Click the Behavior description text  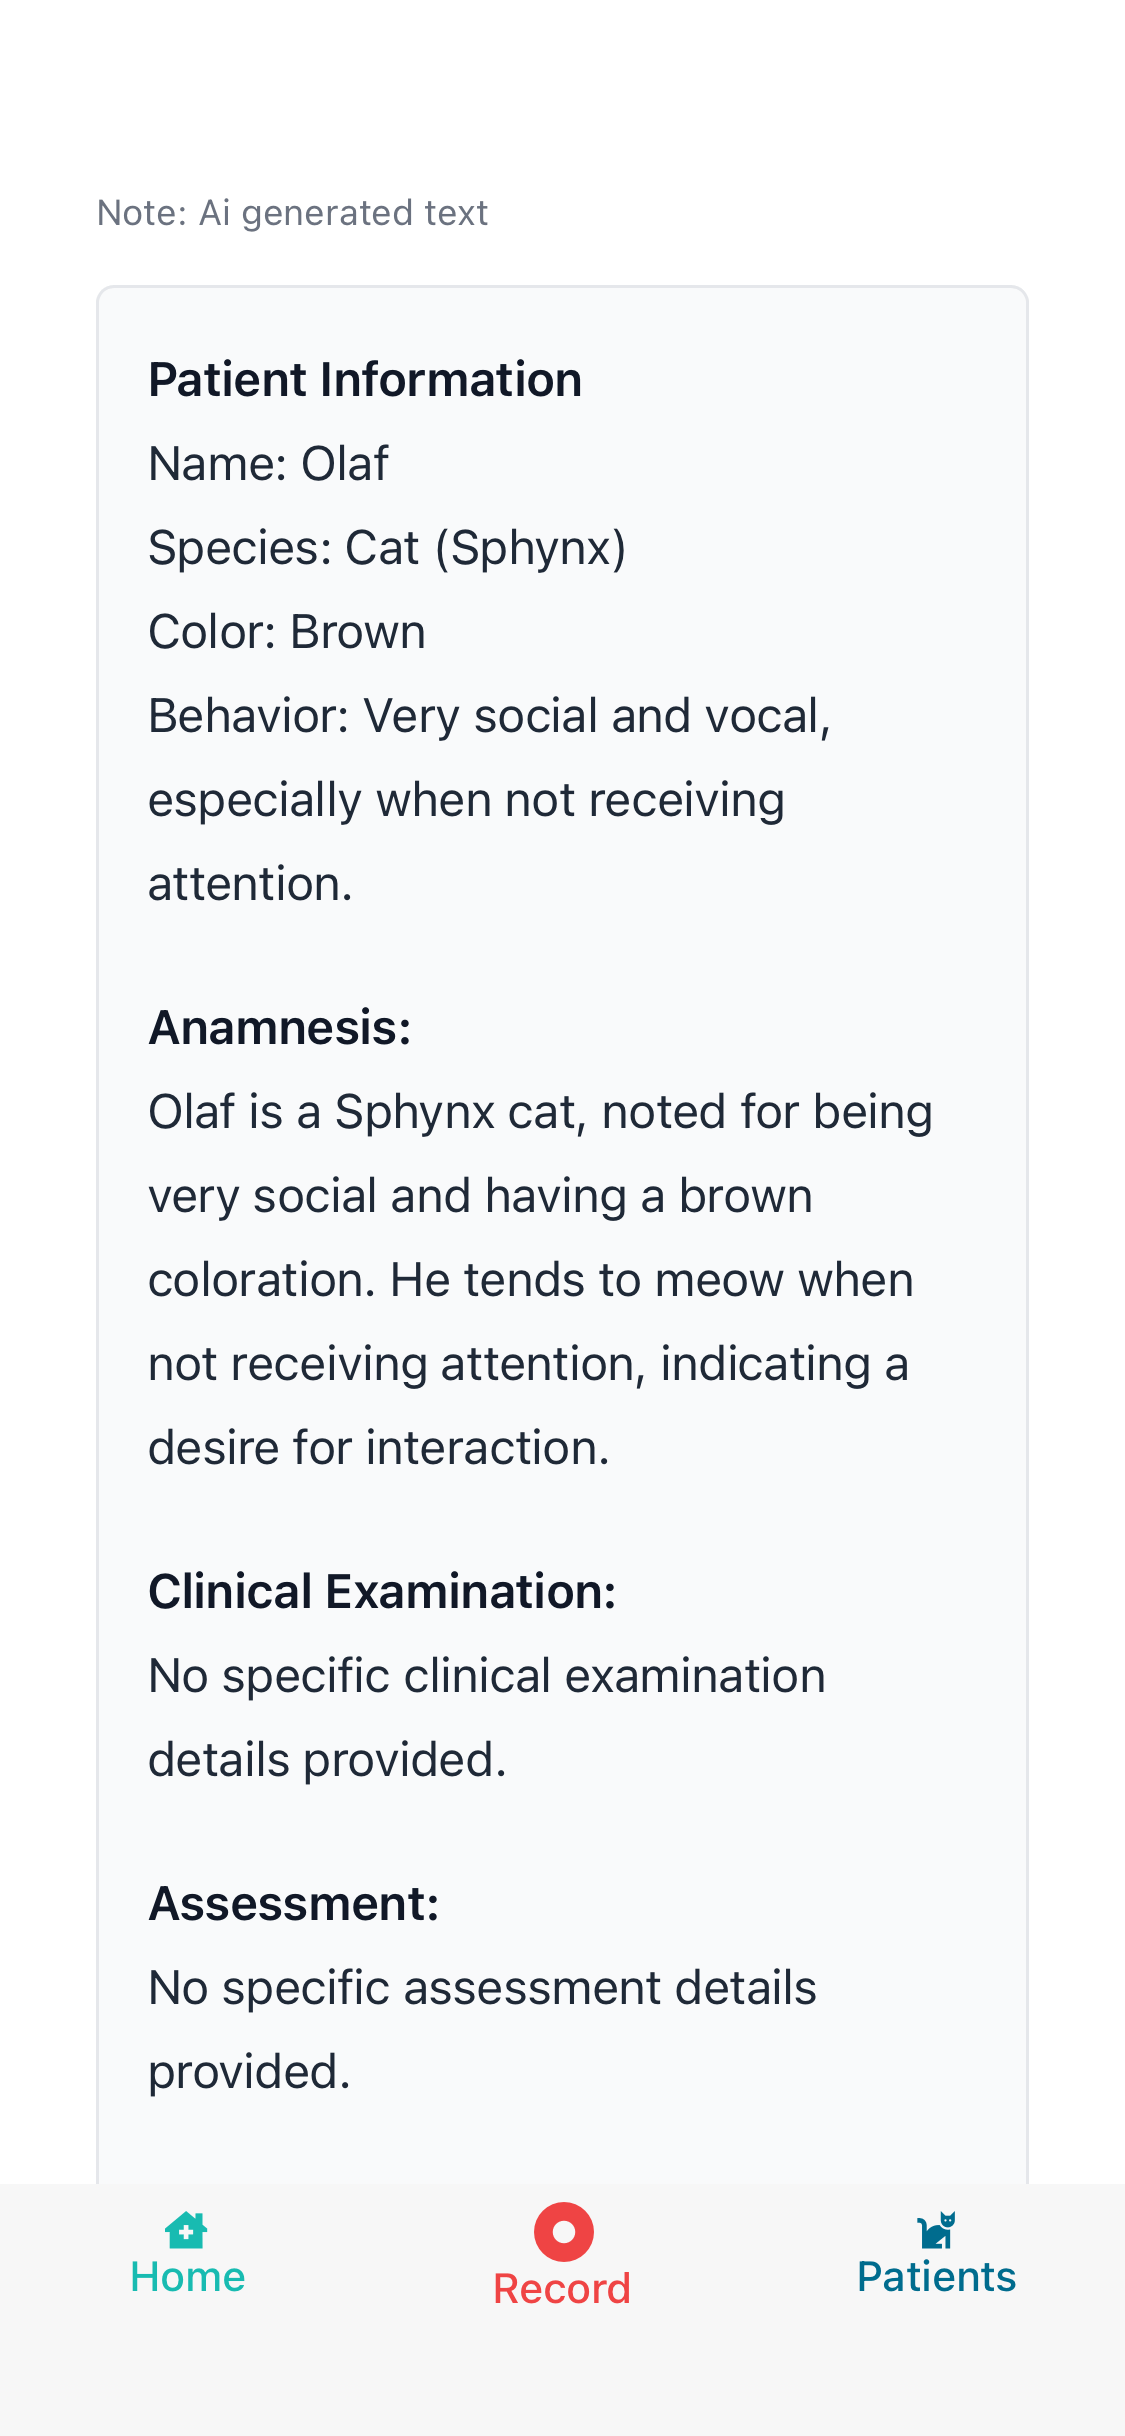[x=490, y=800]
